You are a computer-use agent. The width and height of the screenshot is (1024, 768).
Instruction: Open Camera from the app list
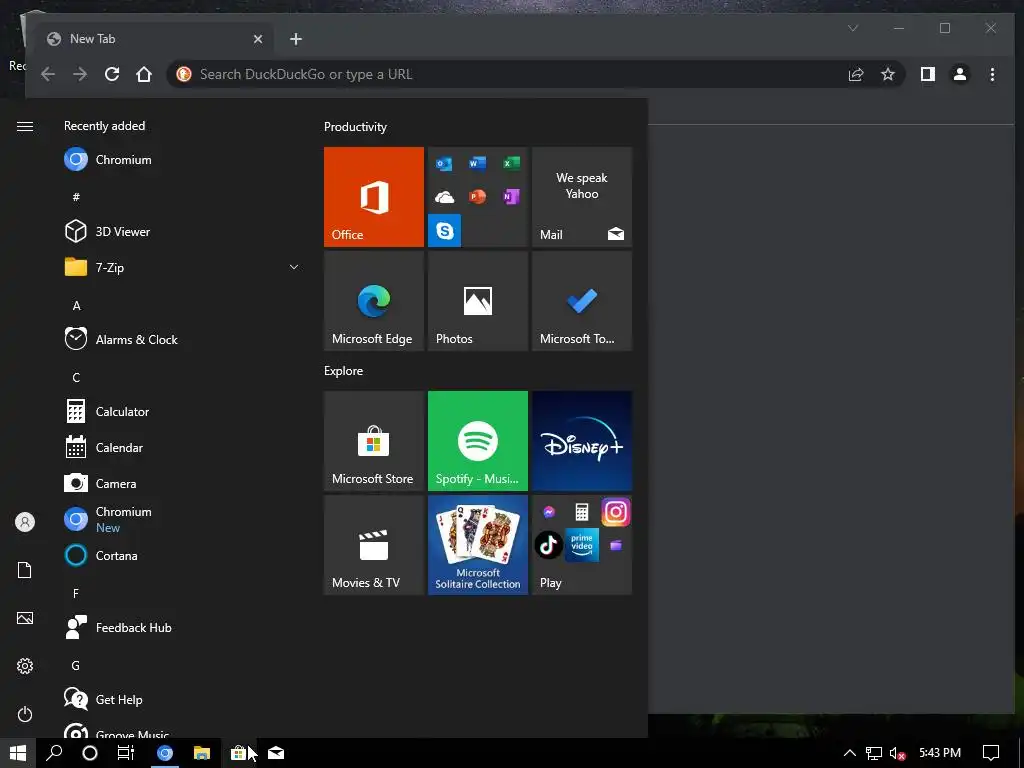[182, 483]
